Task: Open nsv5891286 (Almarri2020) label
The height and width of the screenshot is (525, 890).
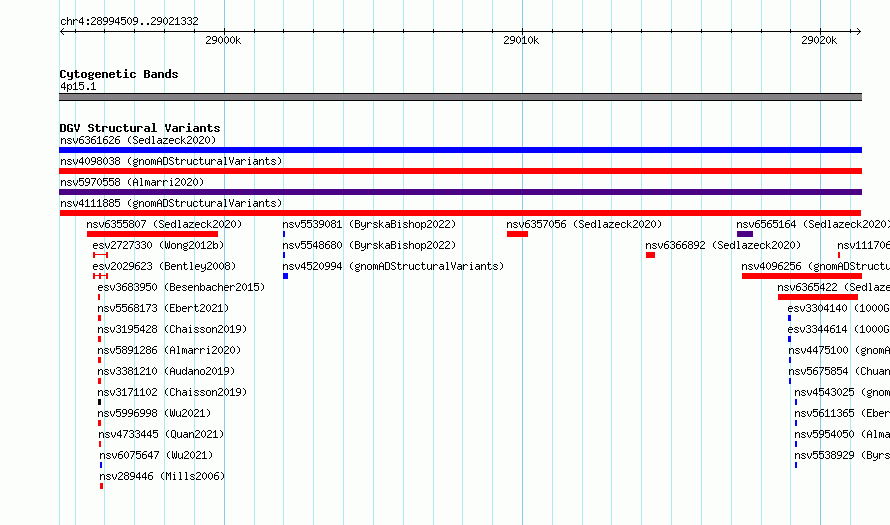Action: 169,350
